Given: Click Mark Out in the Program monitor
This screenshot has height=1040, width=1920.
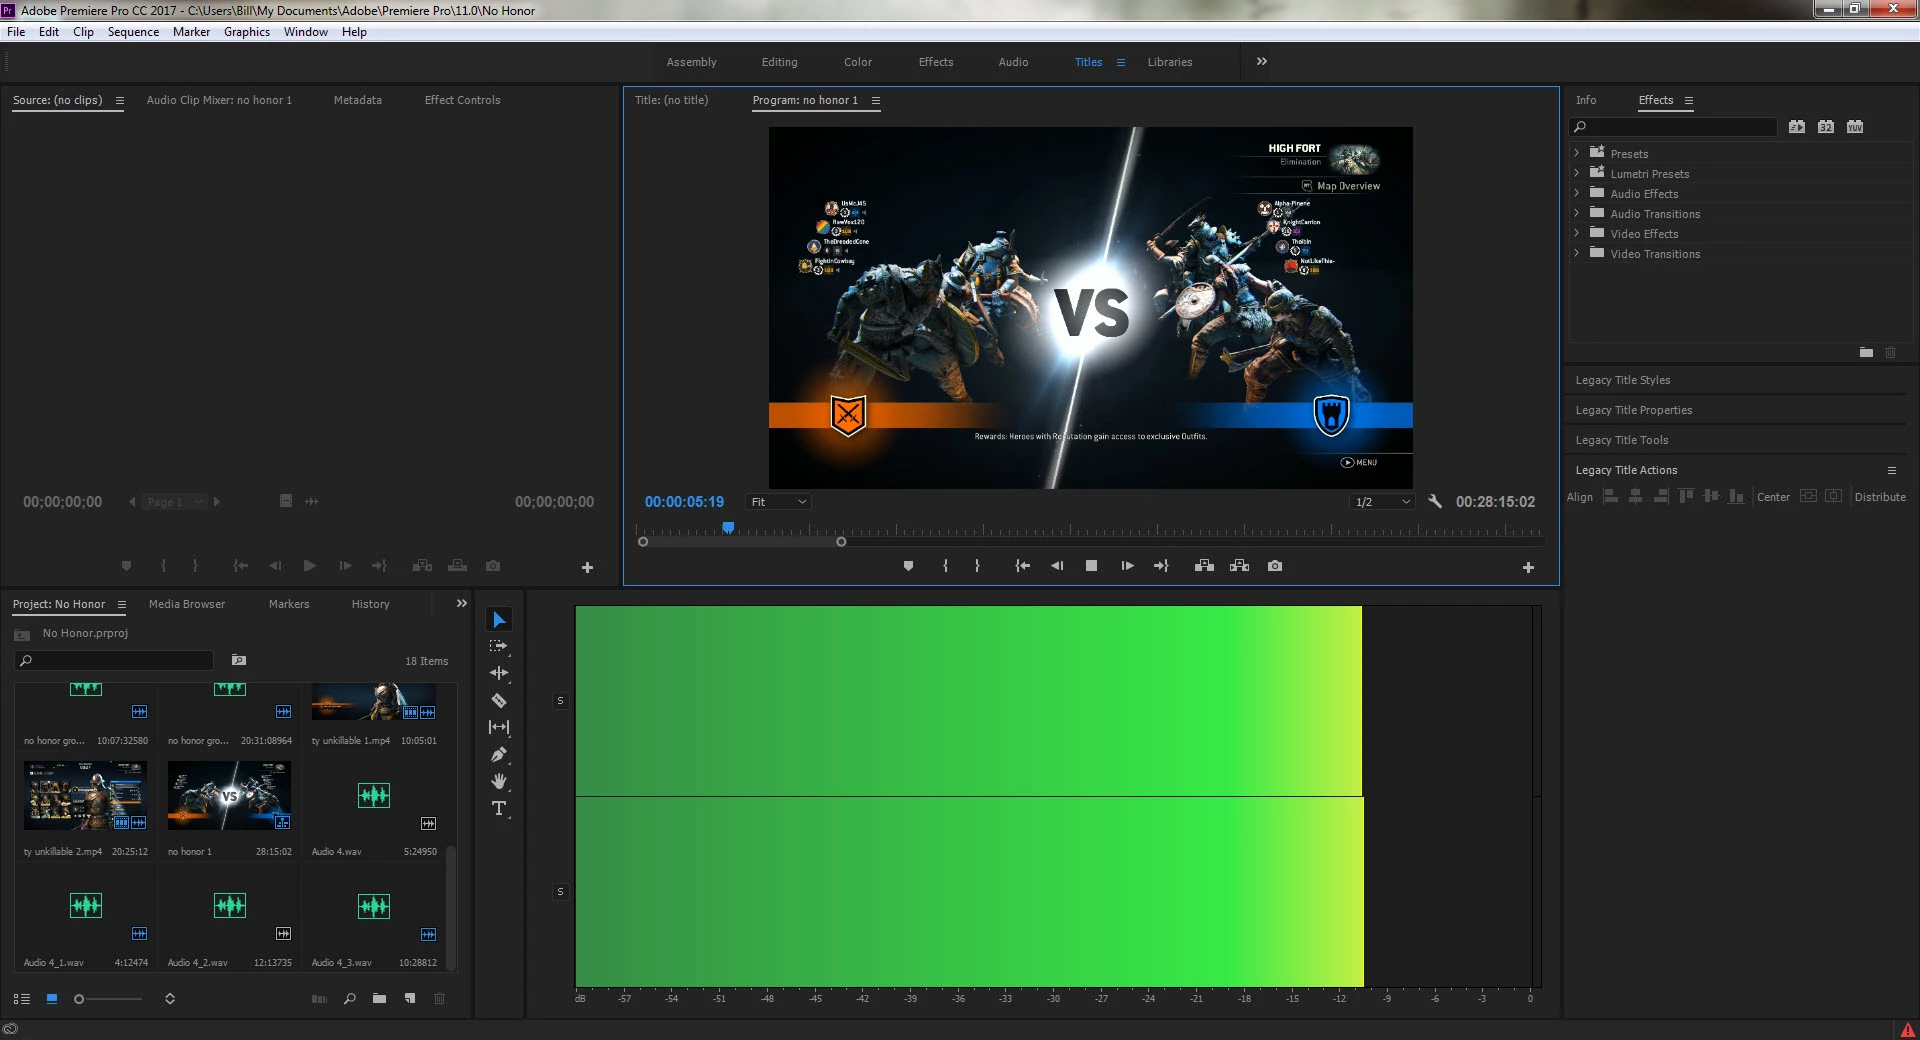Looking at the screenshot, I should click(977, 566).
